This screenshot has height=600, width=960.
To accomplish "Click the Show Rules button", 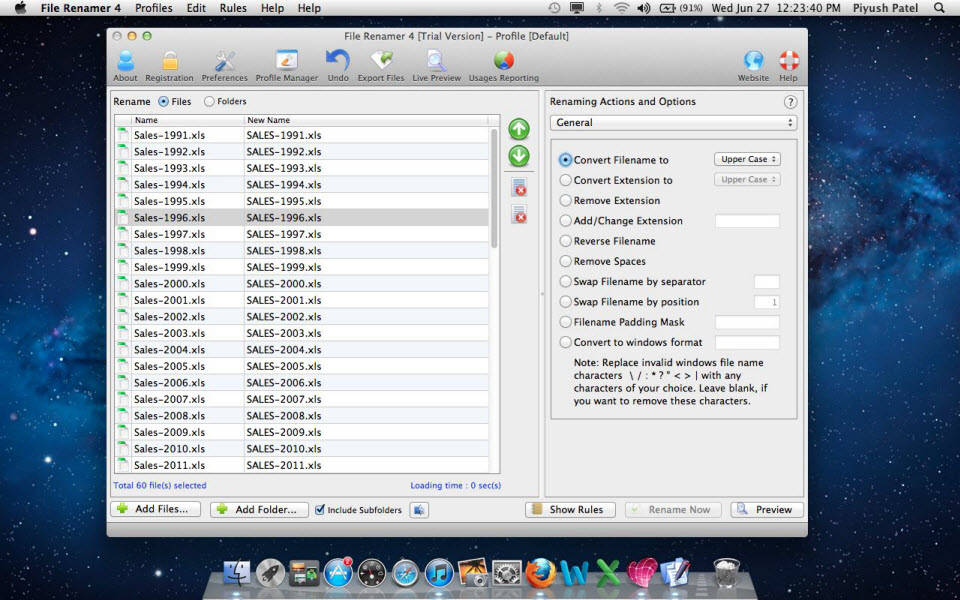I will [569, 509].
